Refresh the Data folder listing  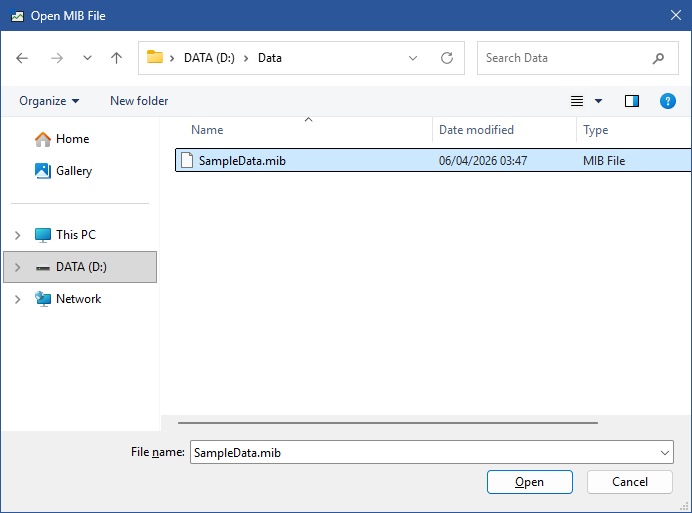[x=447, y=58]
